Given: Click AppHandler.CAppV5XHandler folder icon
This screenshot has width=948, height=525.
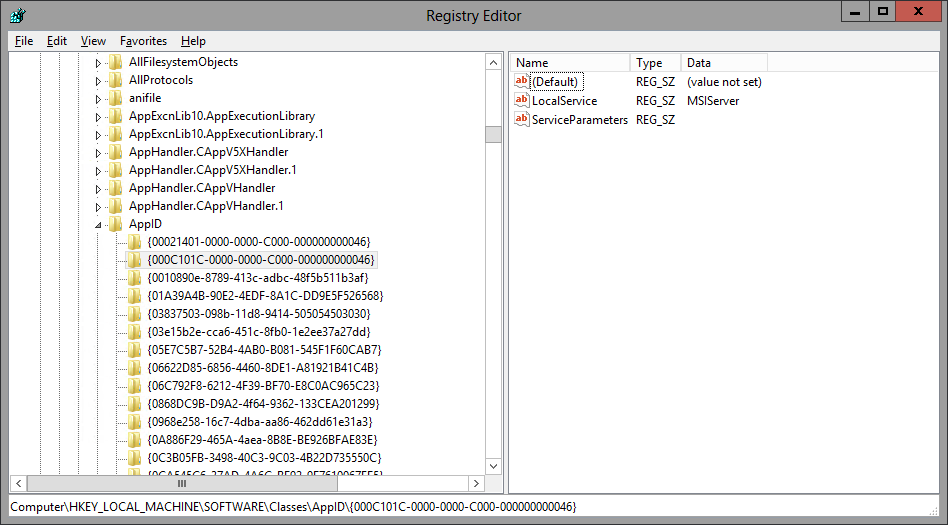Looking at the screenshot, I should pos(115,152).
